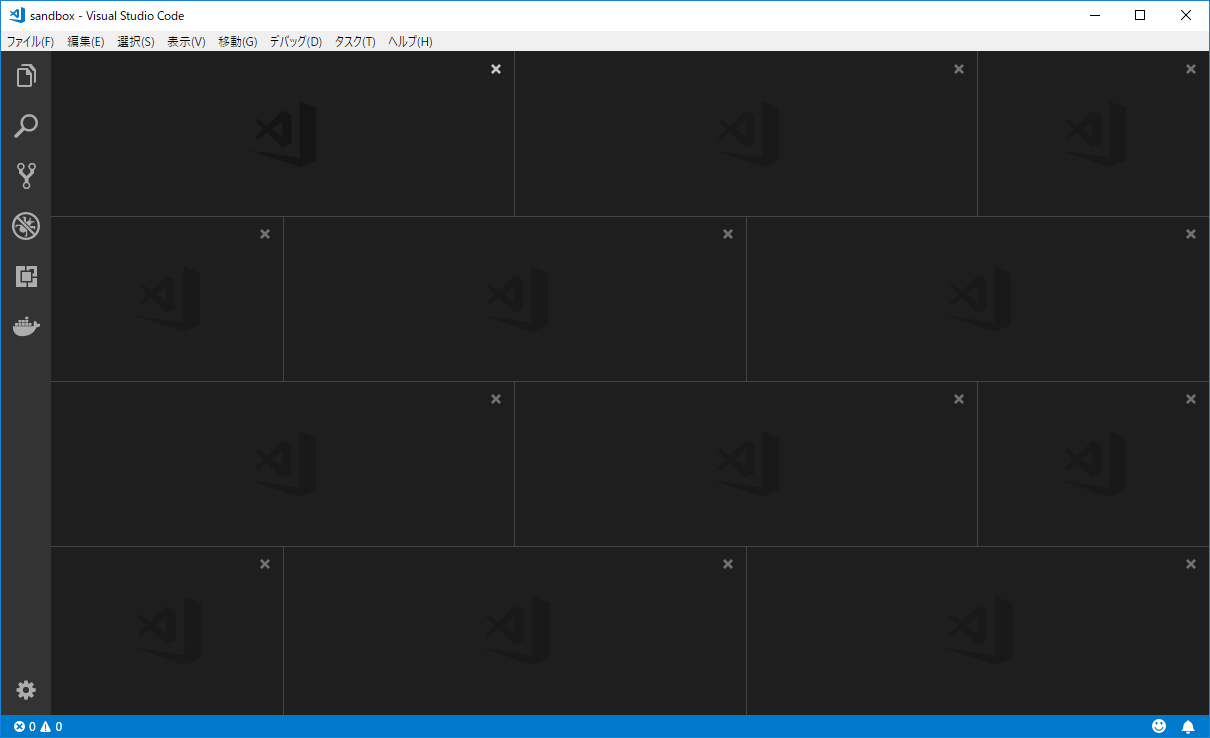
Task: Open the 表示(V) menu
Action: 186,41
